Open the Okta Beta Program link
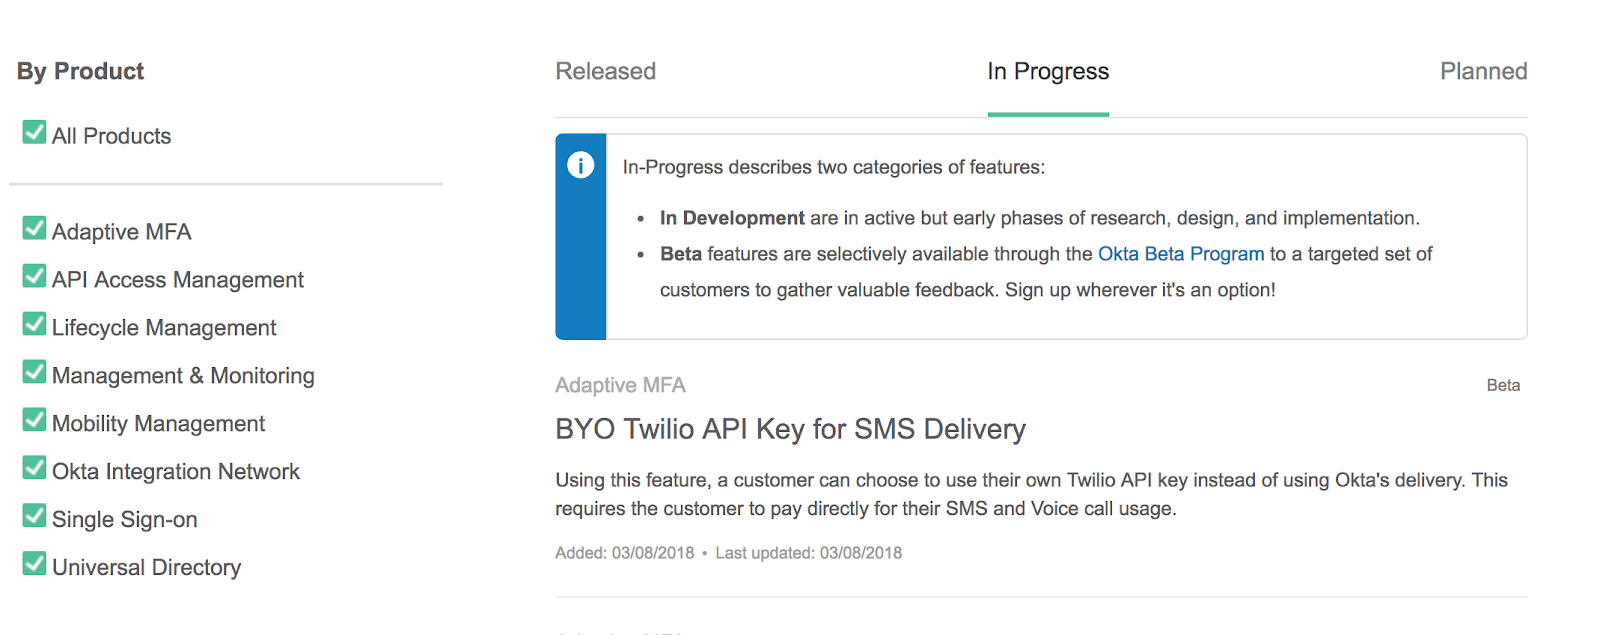 (1180, 254)
